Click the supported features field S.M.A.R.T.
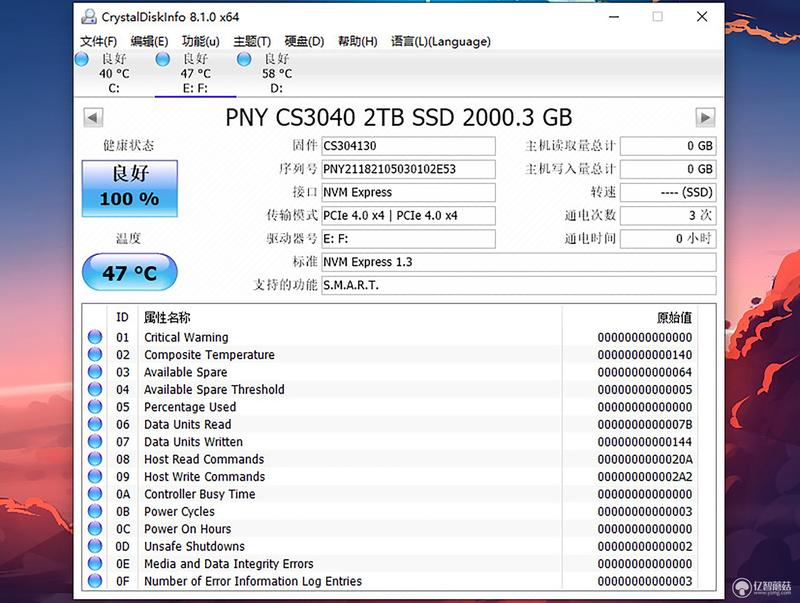The image size is (800, 603). [518, 285]
